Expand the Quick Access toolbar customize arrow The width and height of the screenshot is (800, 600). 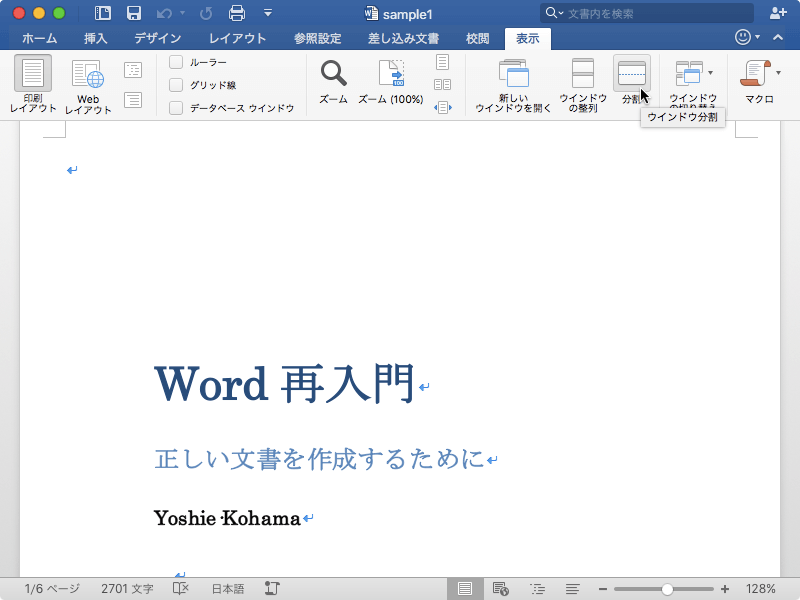(x=267, y=13)
